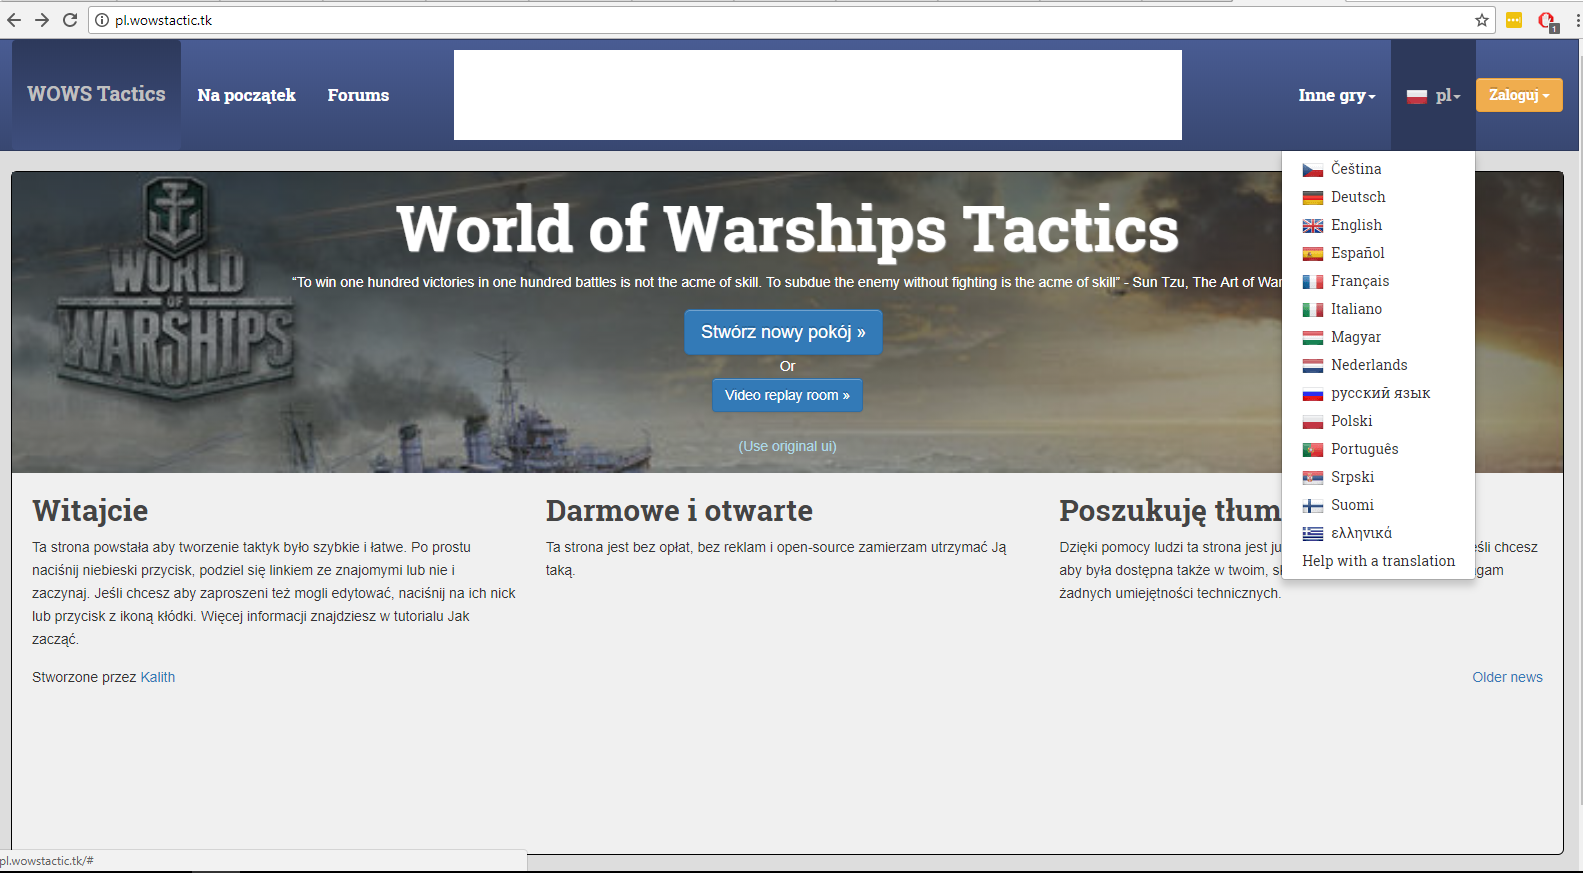Click the yellow extension icon

(x=1514, y=20)
